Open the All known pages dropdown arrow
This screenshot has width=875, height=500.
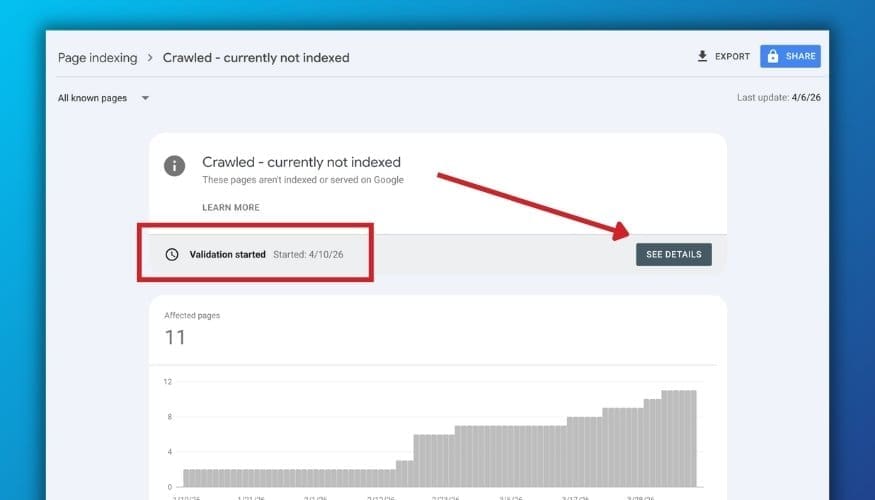[145, 98]
